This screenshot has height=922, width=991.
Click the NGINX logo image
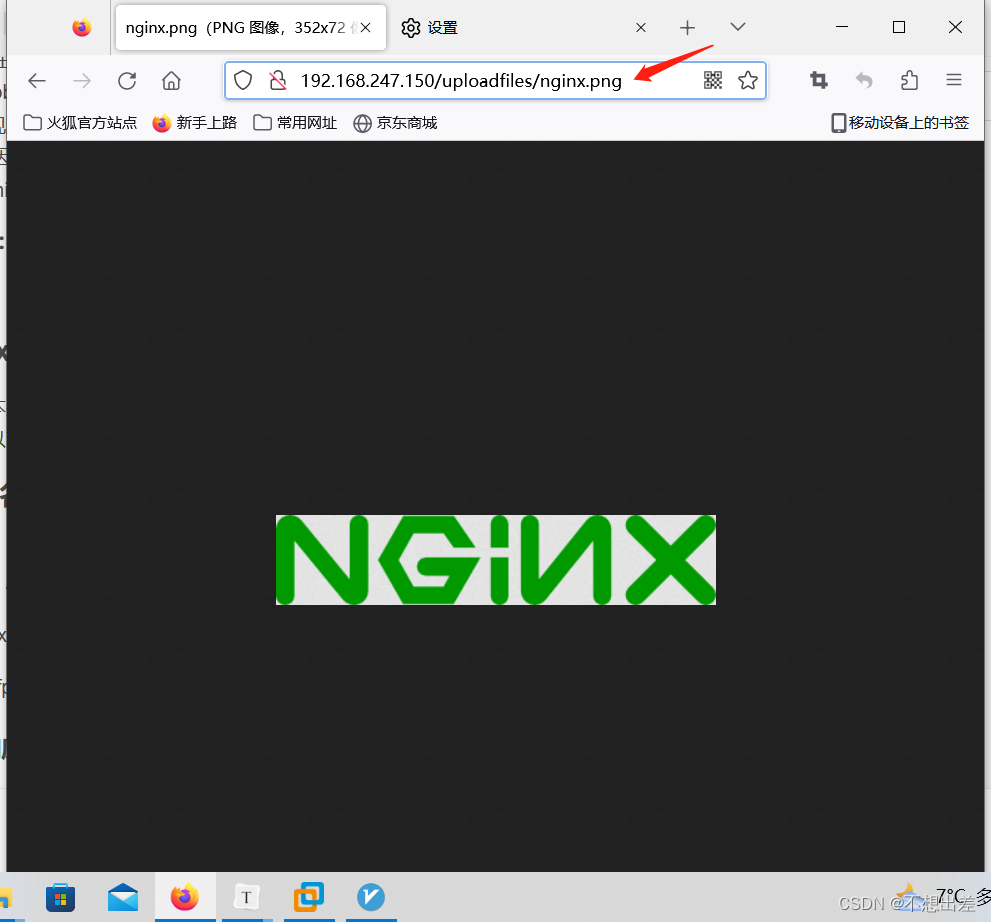[496, 560]
